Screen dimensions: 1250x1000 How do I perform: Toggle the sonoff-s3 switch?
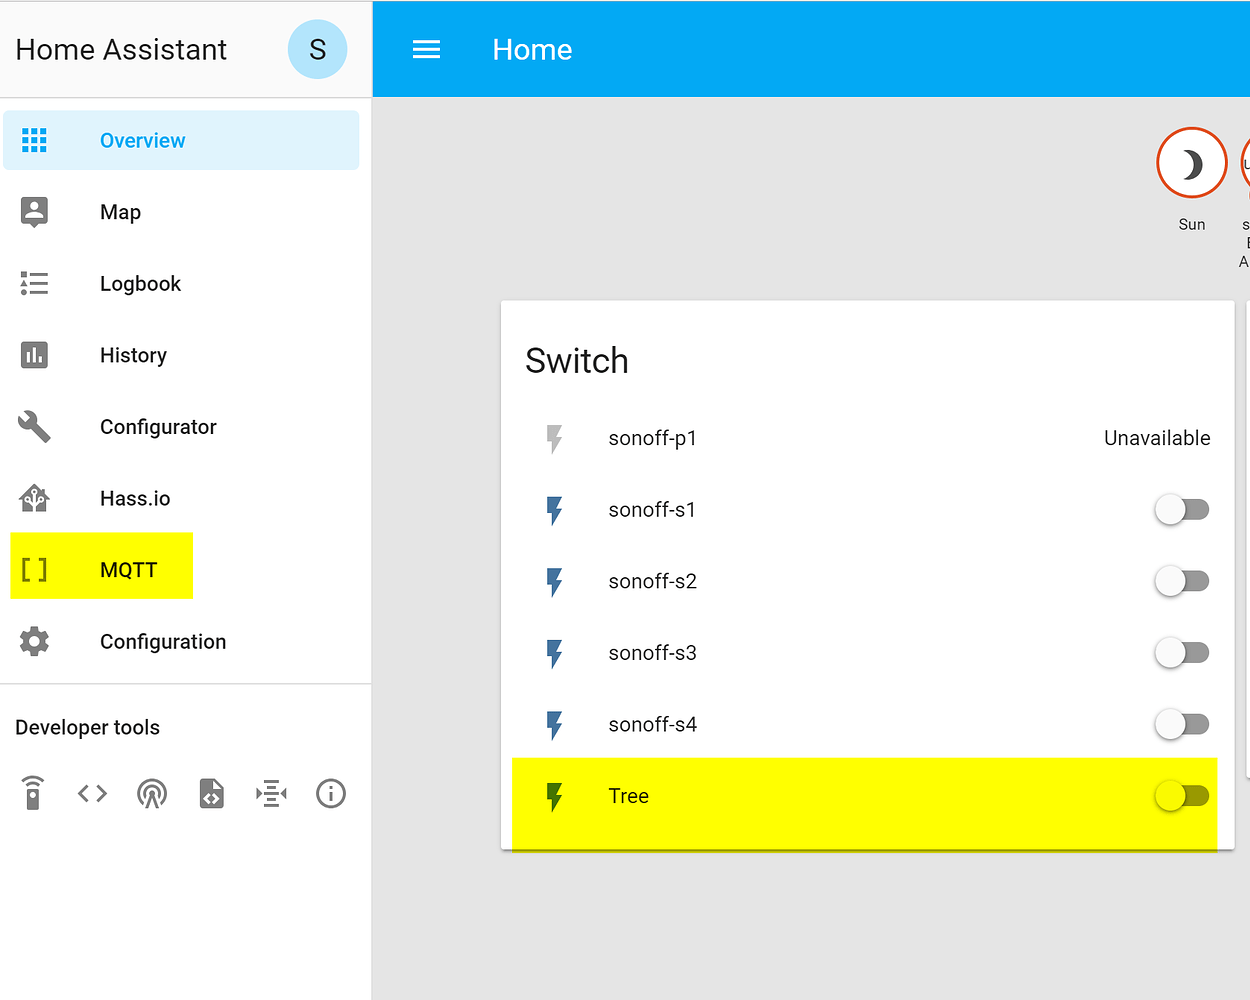click(1182, 652)
